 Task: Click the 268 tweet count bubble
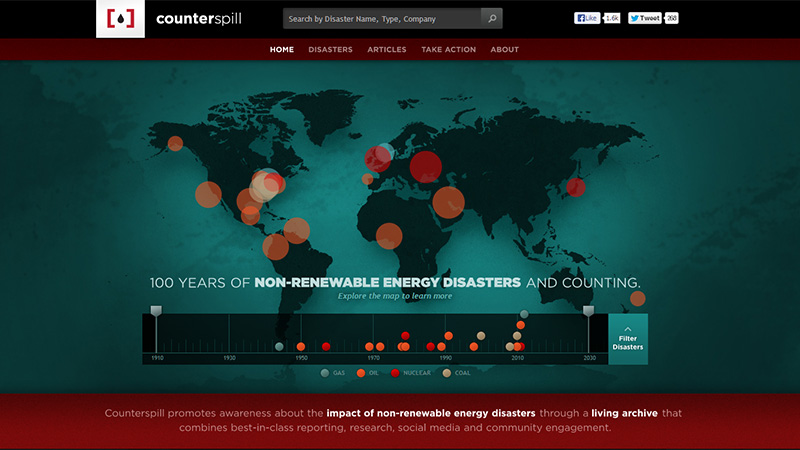[671, 18]
